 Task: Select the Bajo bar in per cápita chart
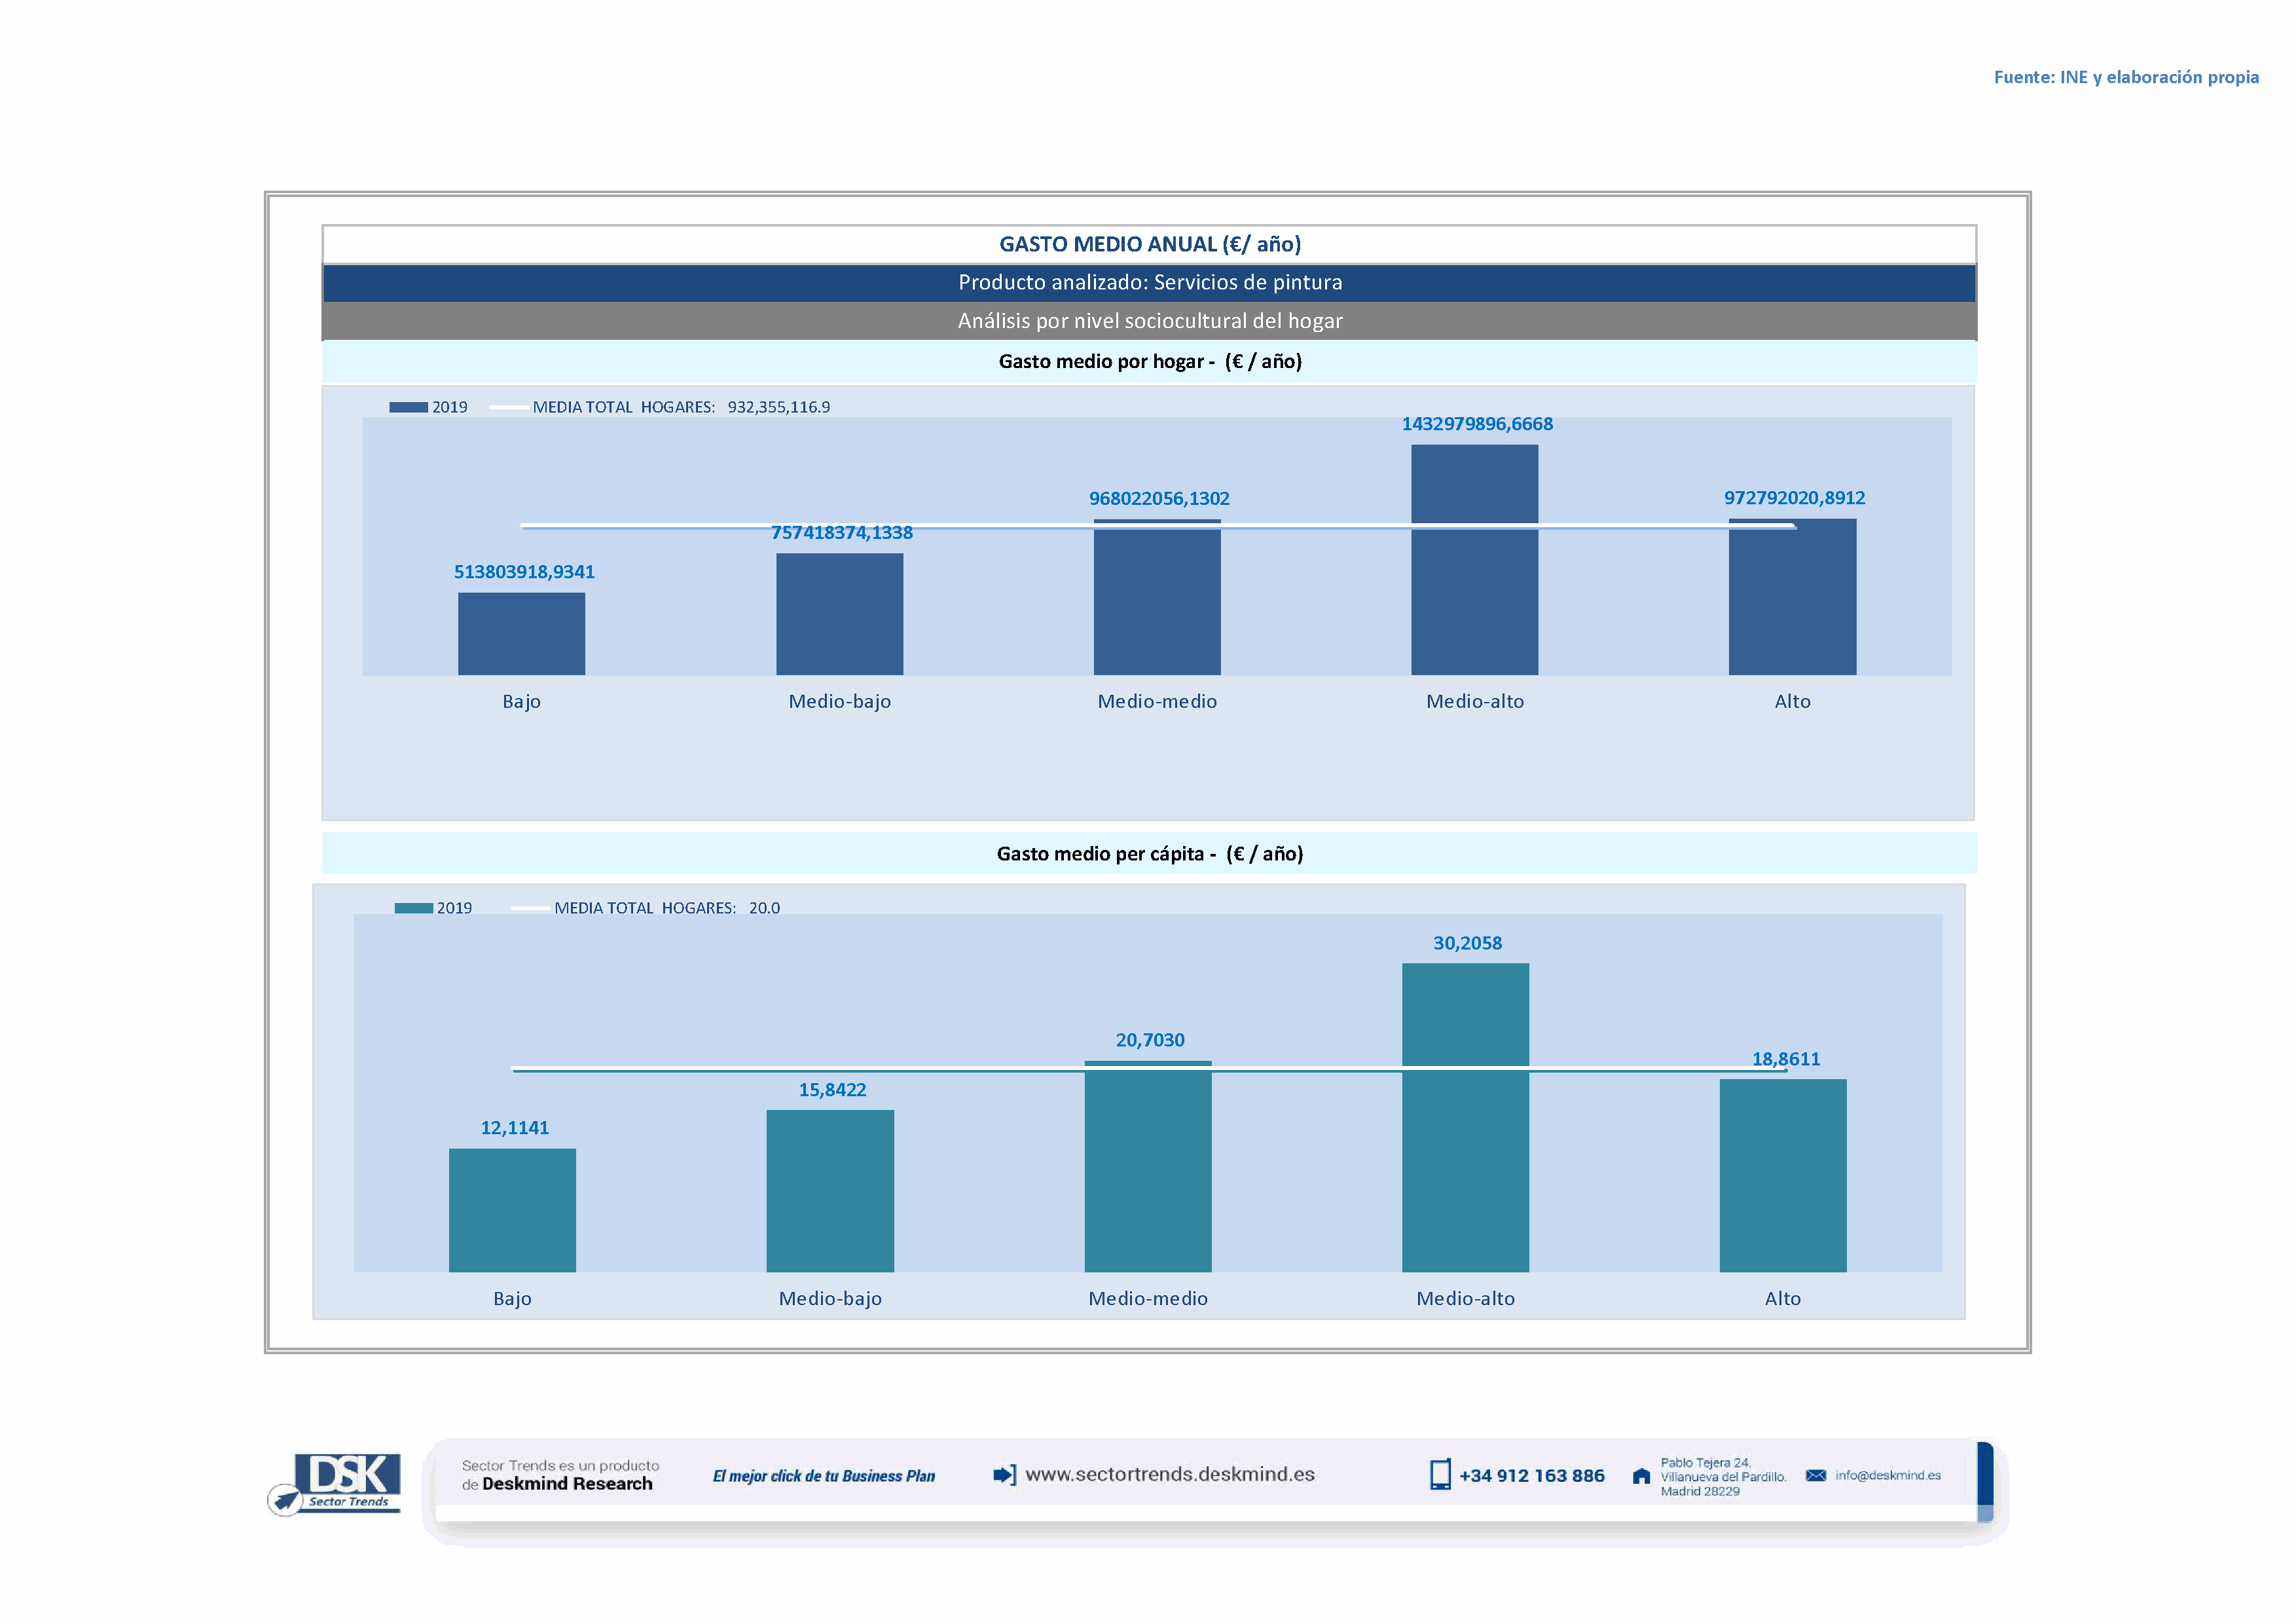coord(512,1210)
